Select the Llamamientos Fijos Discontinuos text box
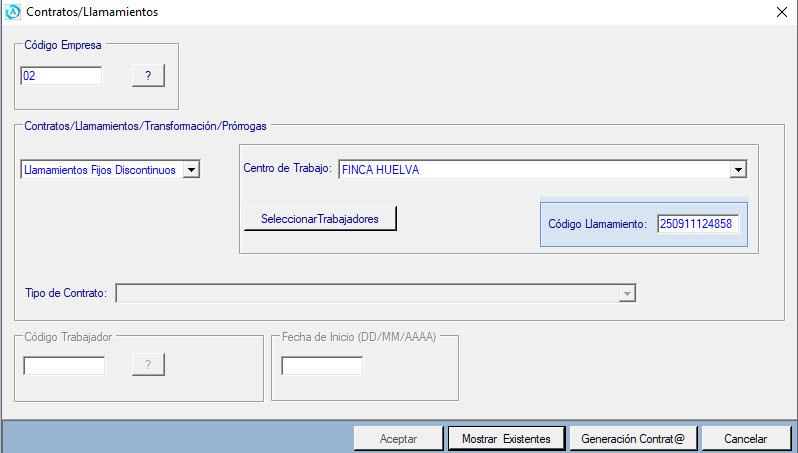The height and width of the screenshot is (453, 798). pos(101,170)
